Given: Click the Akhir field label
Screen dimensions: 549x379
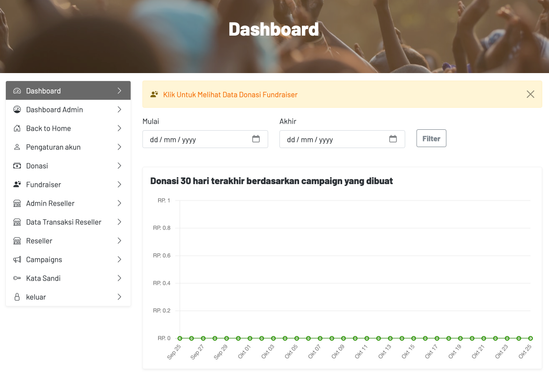Looking at the screenshot, I should (288, 121).
